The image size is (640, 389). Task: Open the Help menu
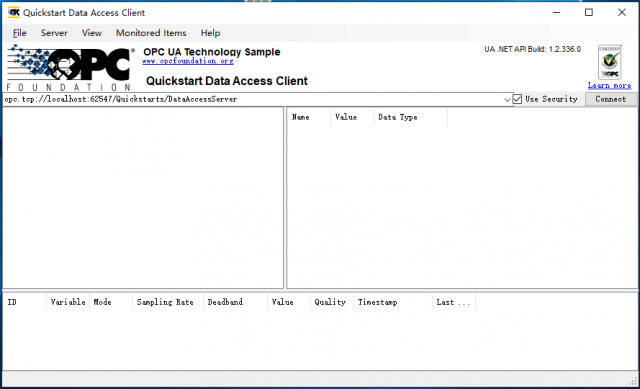point(210,33)
